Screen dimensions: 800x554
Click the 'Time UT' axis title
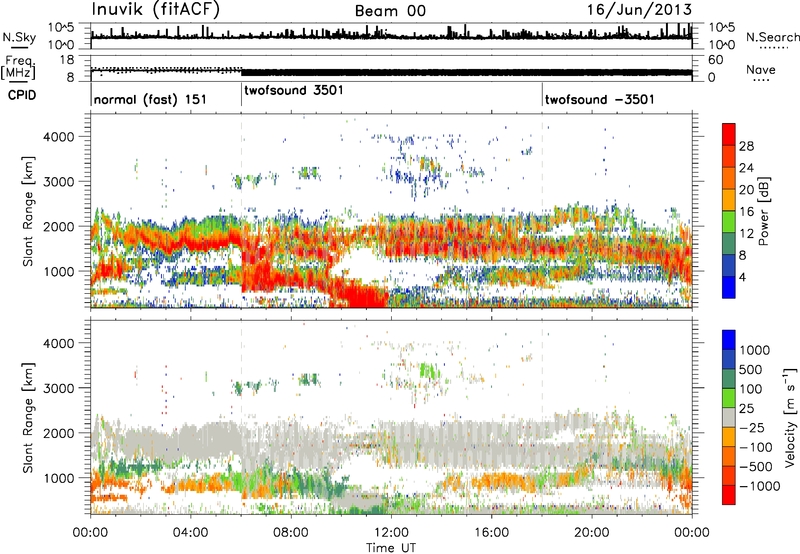[x=391, y=547]
